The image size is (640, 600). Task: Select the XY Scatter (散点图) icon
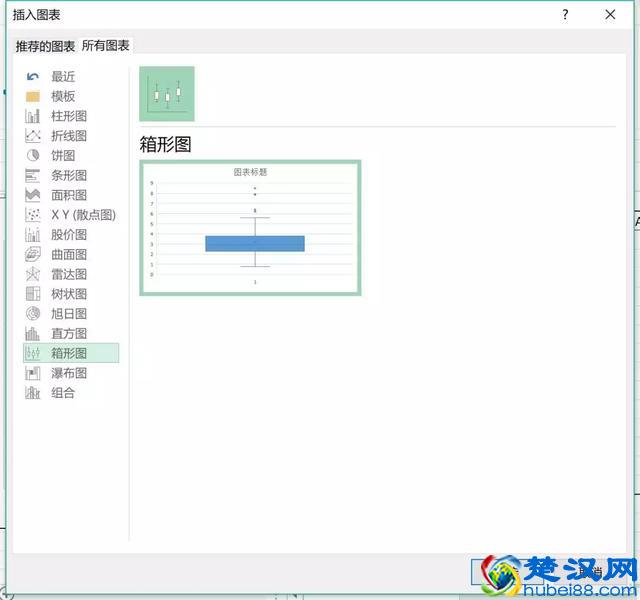click(33, 215)
